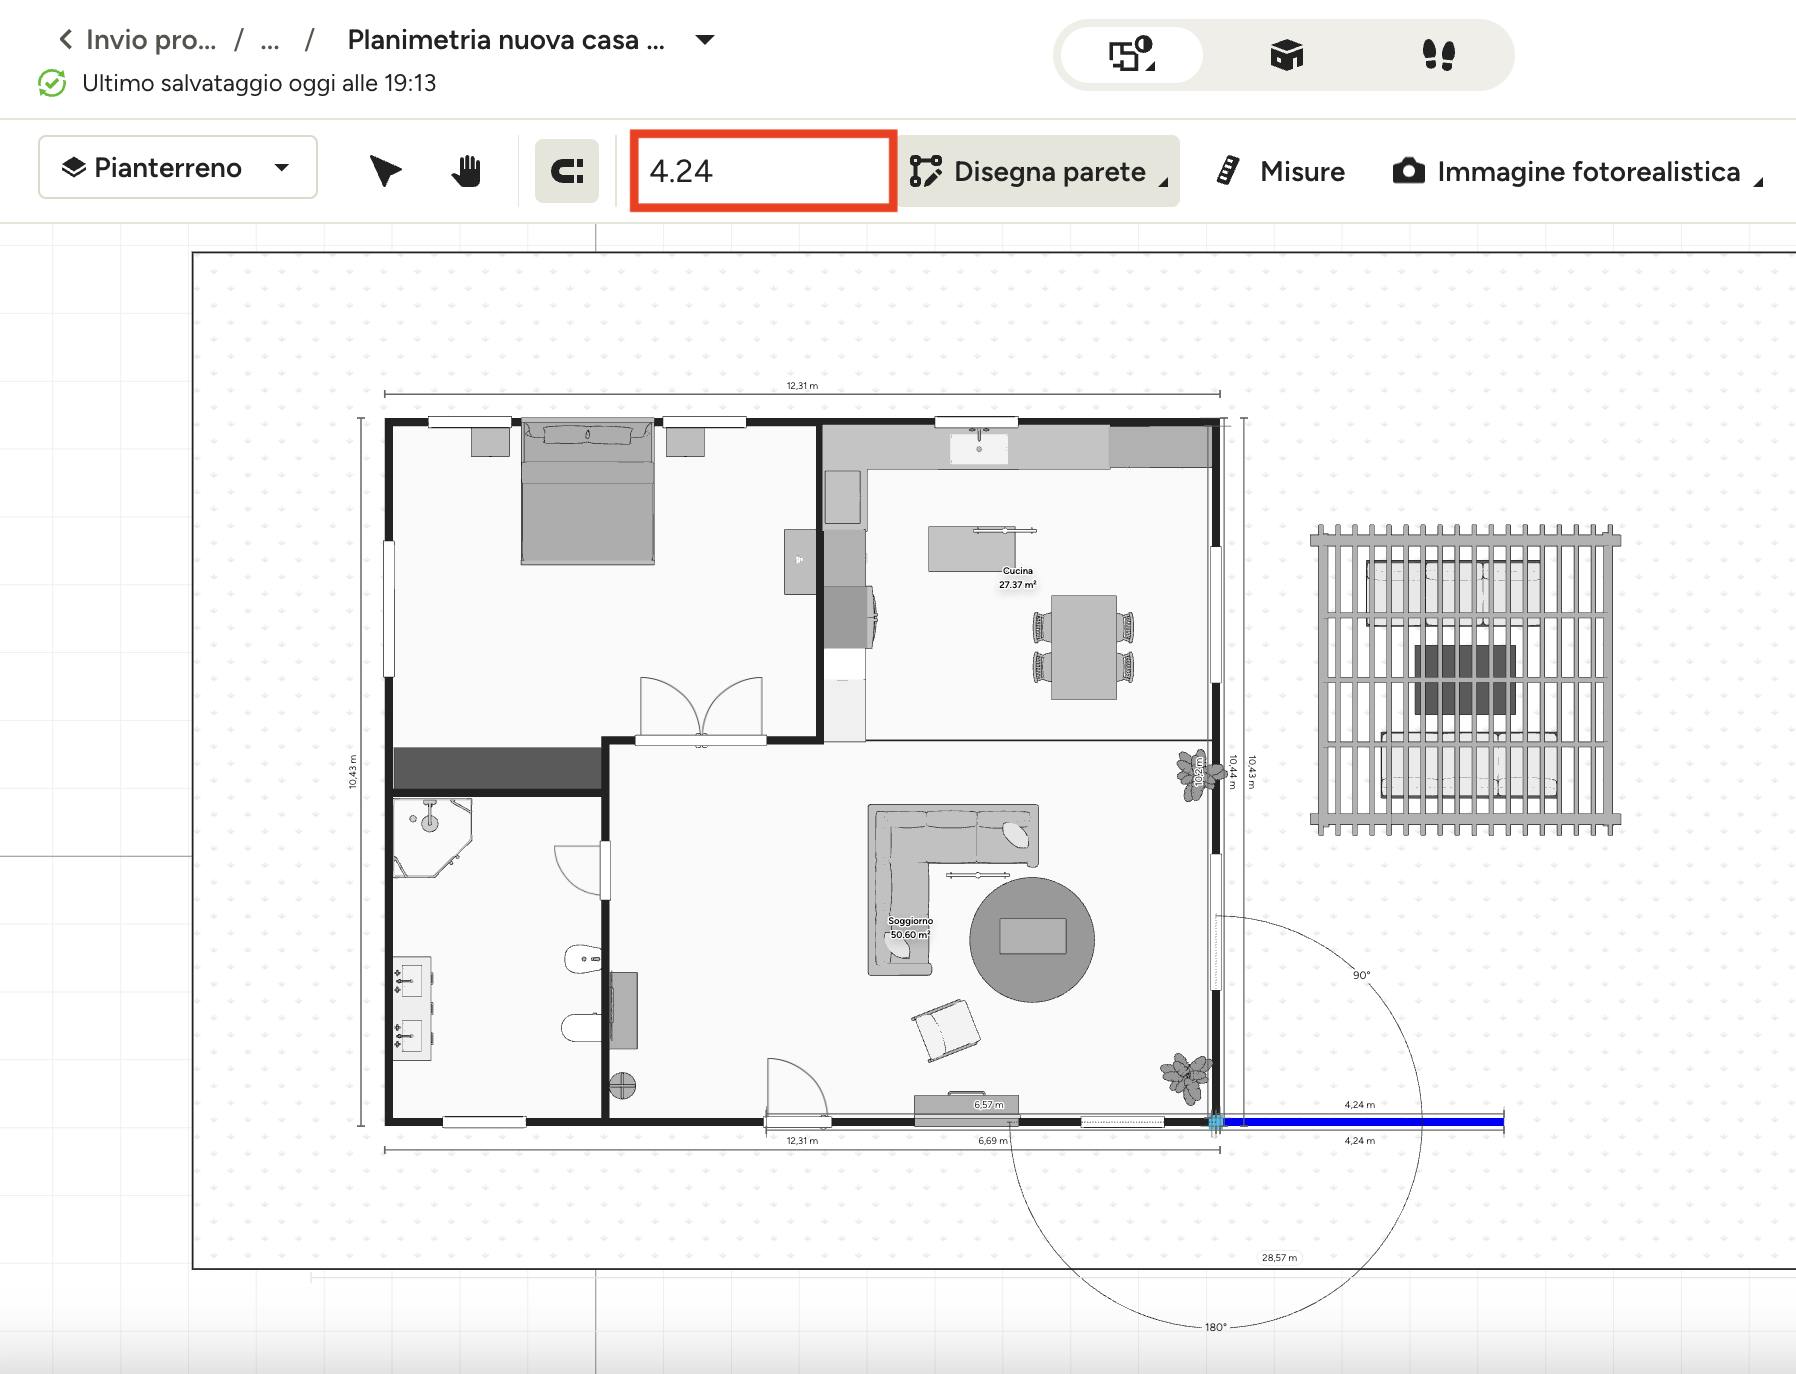Select the L-shaped sofa in living room
Viewport: 1796px width, 1374px height.
click(952, 888)
